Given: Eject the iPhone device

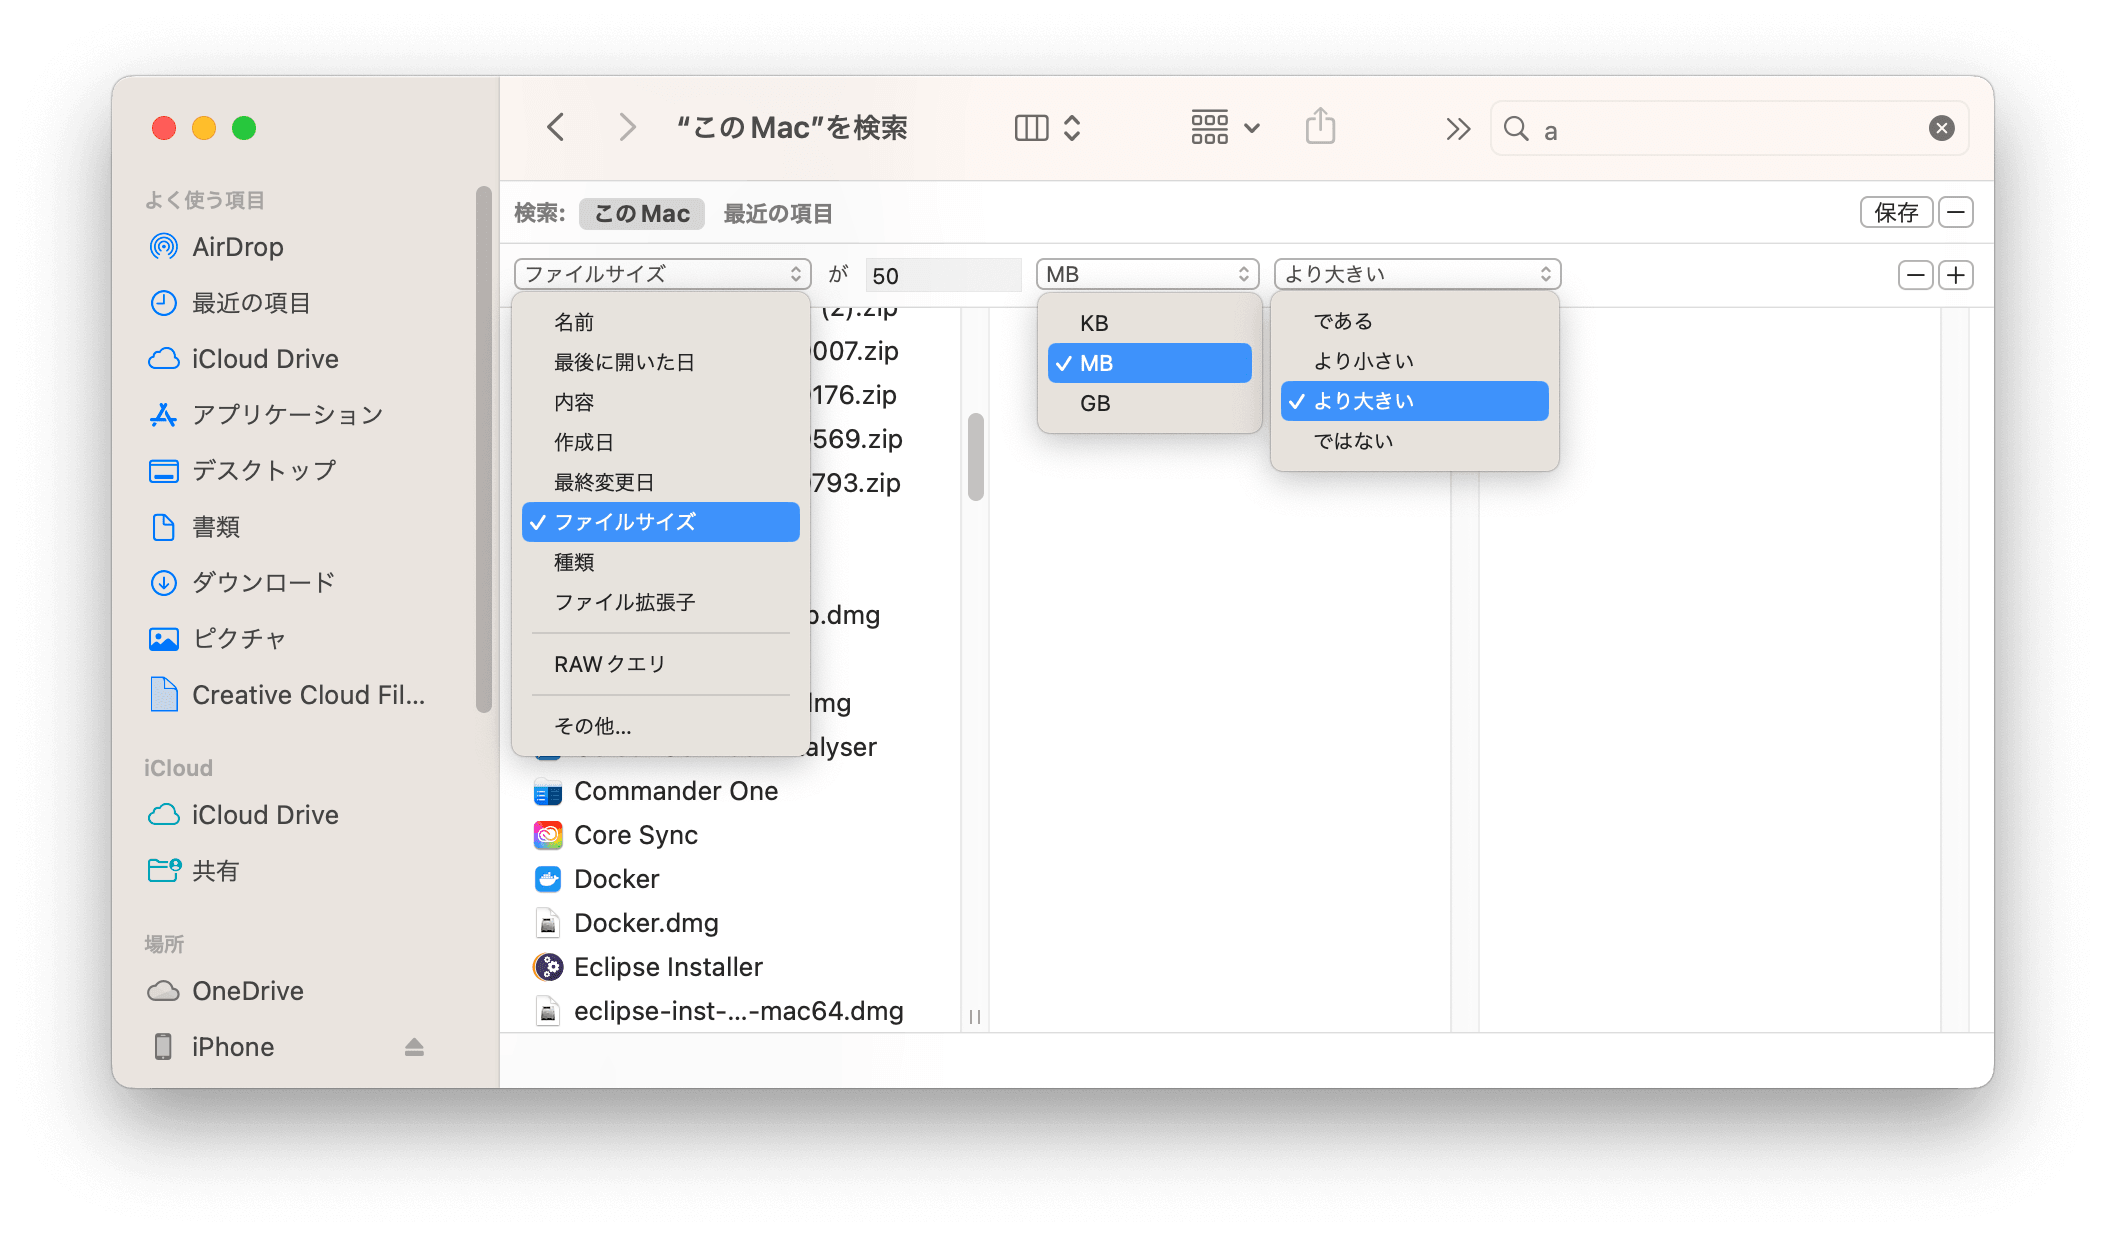Looking at the screenshot, I should (x=414, y=1047).
